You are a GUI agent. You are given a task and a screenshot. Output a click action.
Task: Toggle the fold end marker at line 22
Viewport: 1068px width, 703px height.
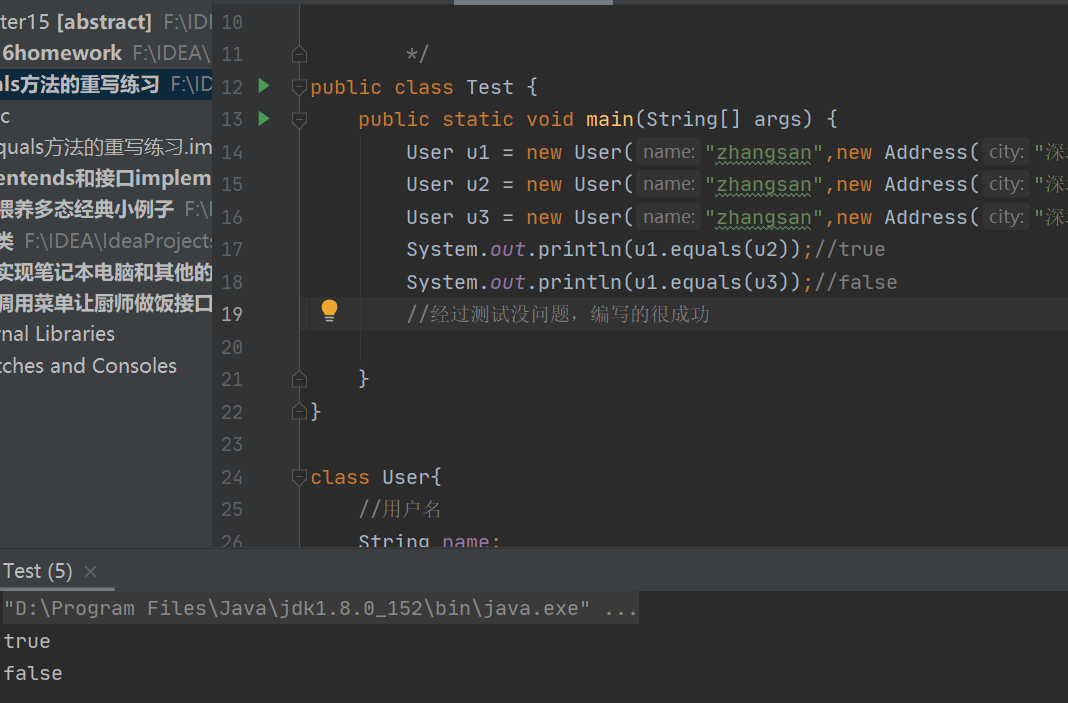coord(299,411)
